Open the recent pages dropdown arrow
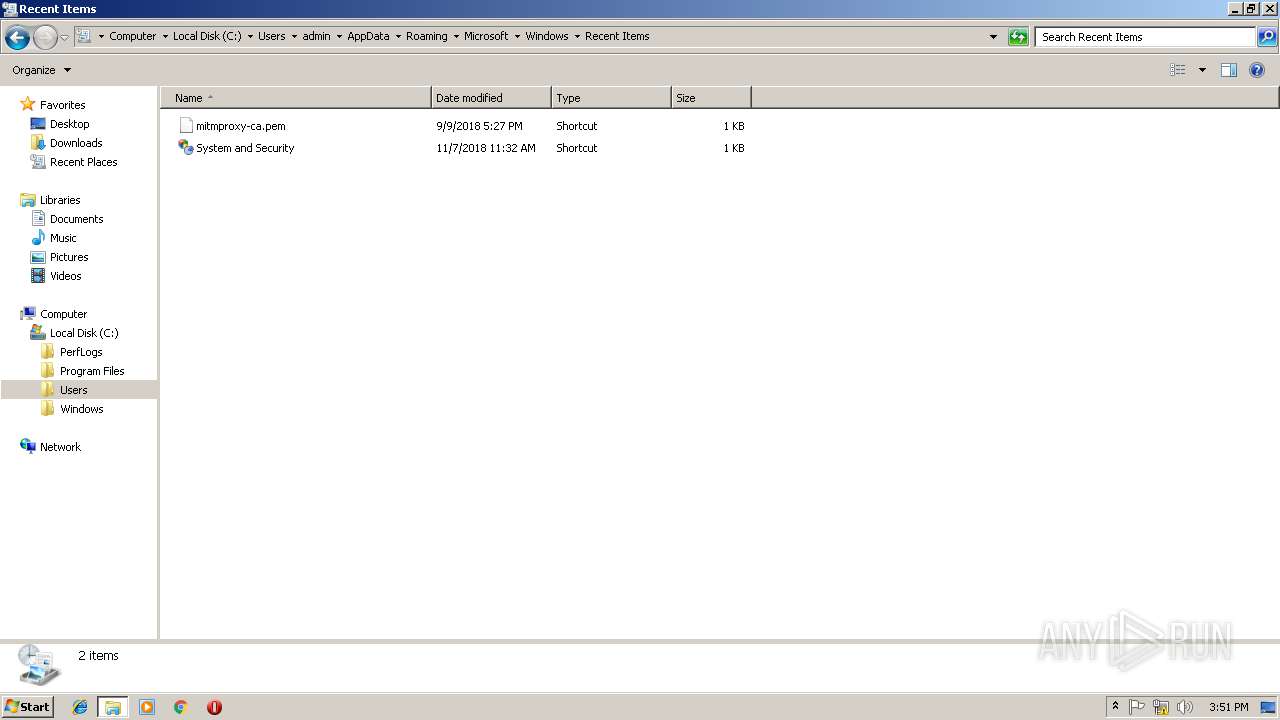The height and width of the screenshot is (720, 1280). pyautogui.click(x=65, y=38)
